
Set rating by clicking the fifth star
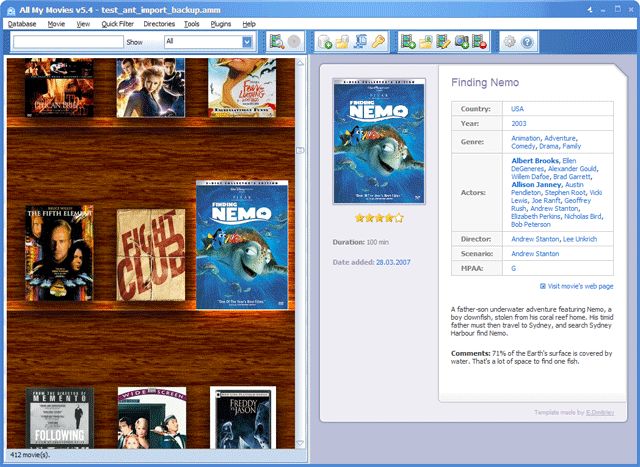[400, 216]
